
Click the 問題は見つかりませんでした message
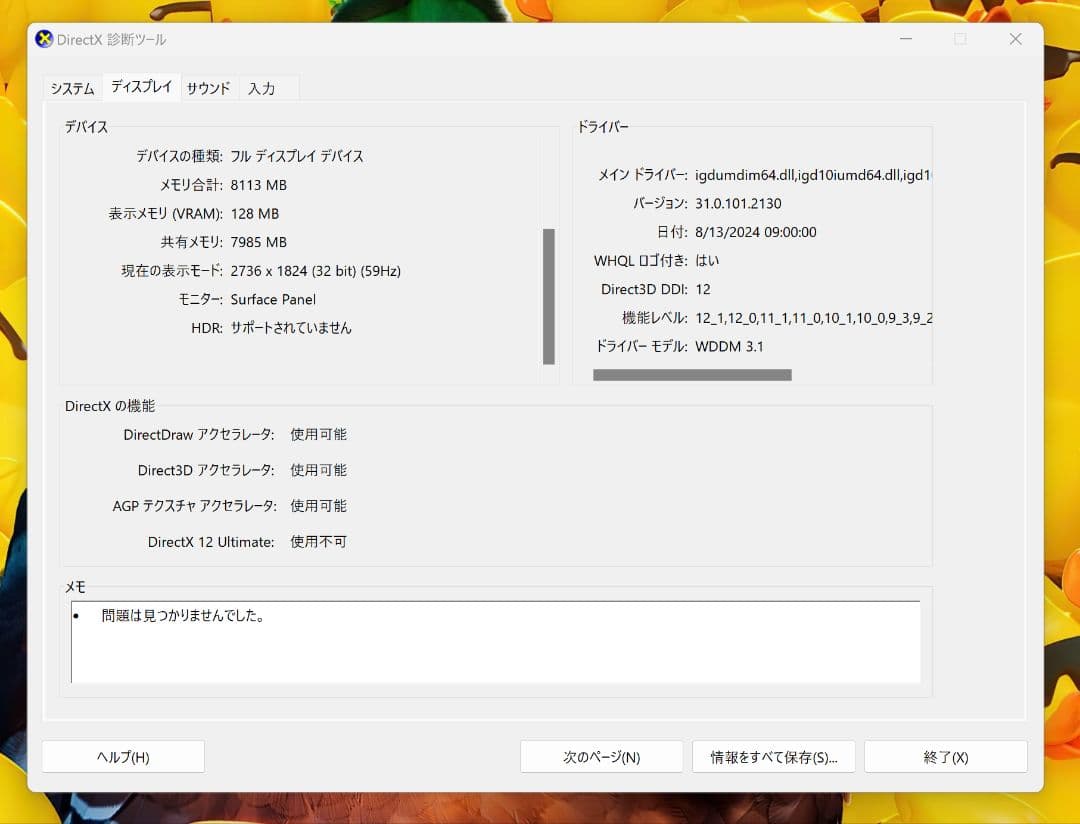(180, 616)
